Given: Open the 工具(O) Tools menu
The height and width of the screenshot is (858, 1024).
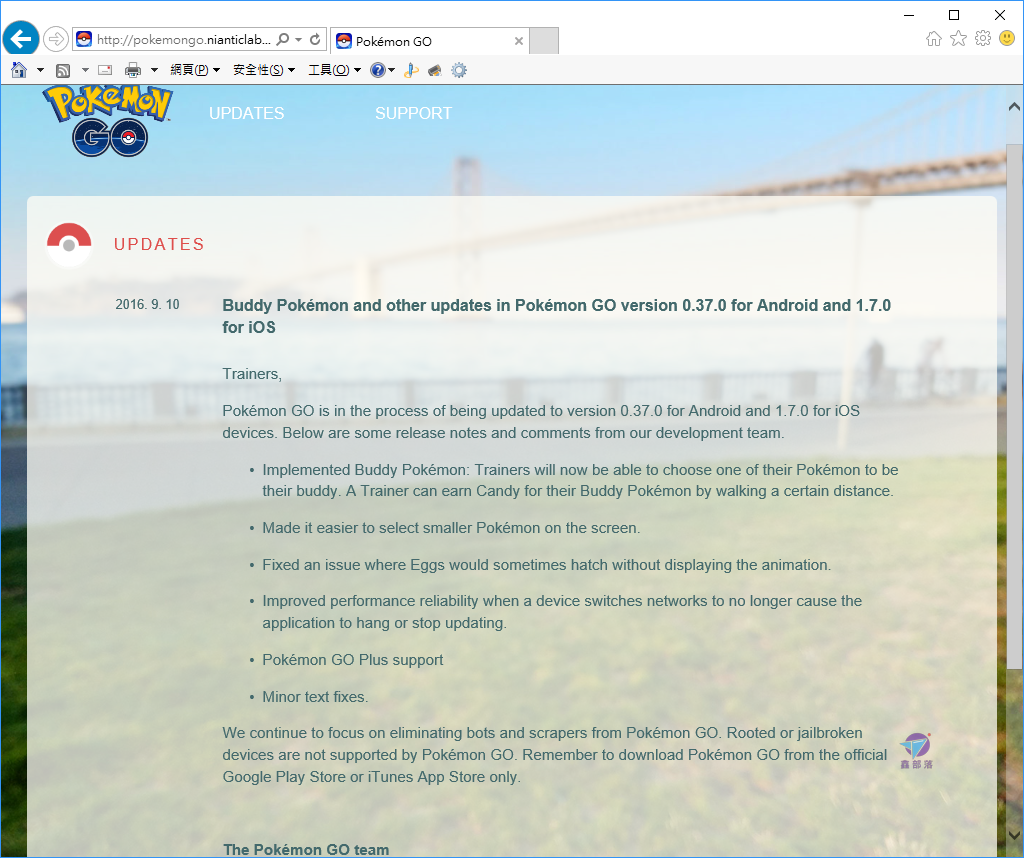Looking at the screenshot, I should pyautogui.click(x=334, y=70).
